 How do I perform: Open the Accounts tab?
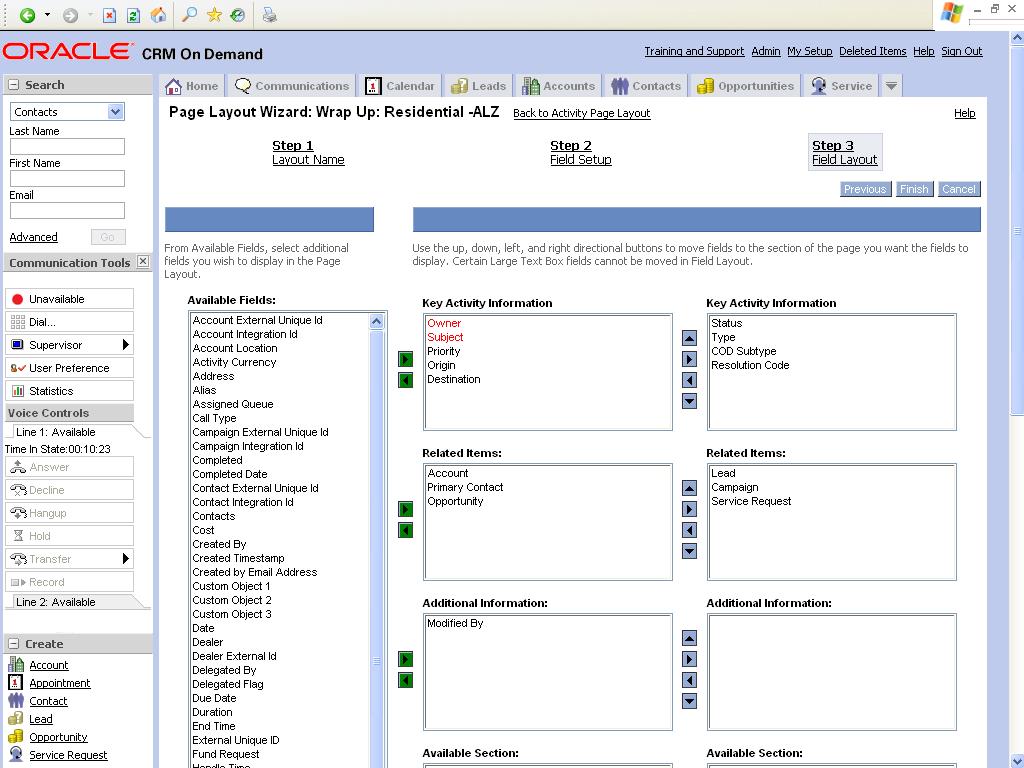click(559, 86)
